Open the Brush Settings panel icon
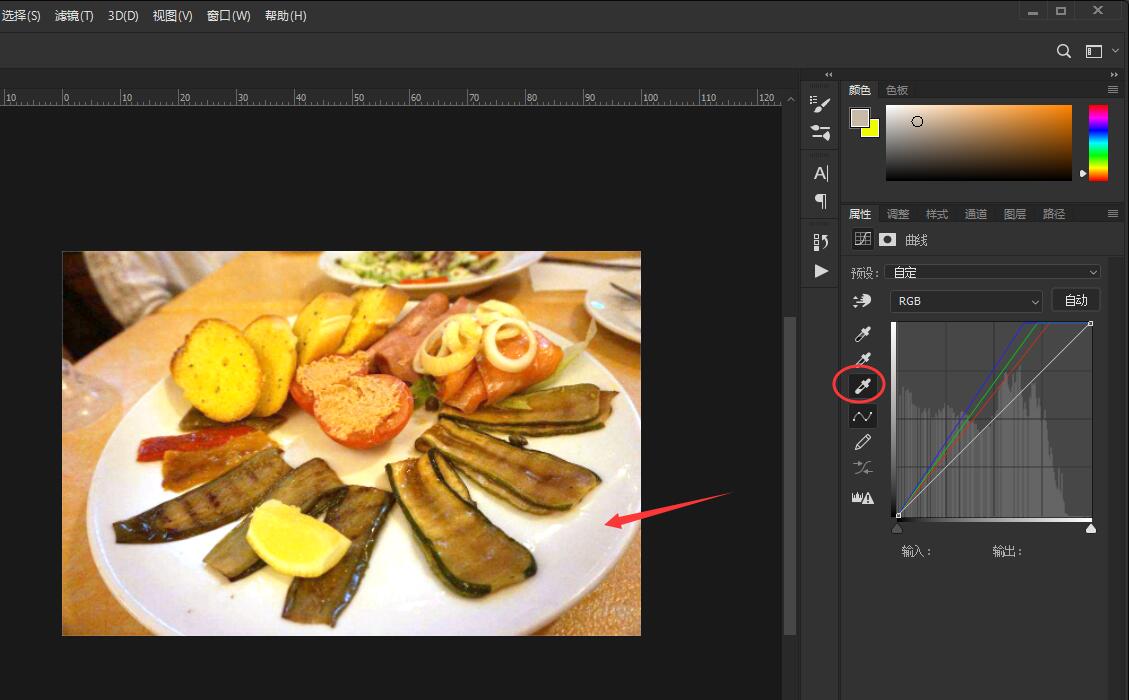Image resolution: width=1129 pixels, height=700 pixels. (x=821, y=103)
